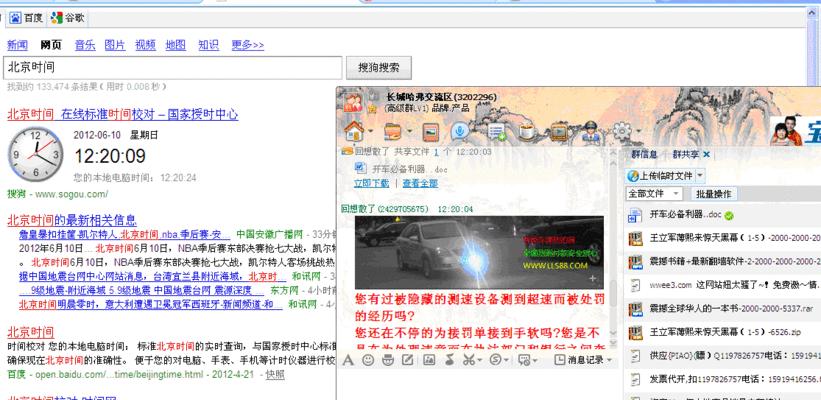
Task: Open the group shared folder icon
Action: point(392,131)
